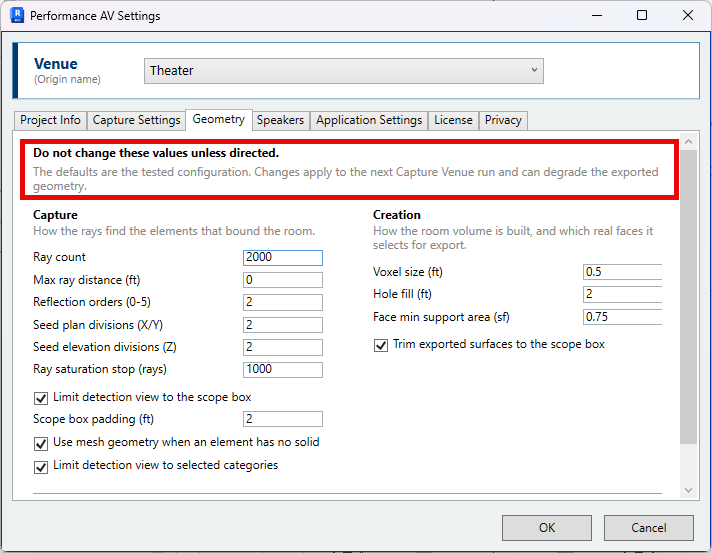The image size is (712, 553).
Task: Click the 'Ray count' label
Action: (x=59, y=257)
